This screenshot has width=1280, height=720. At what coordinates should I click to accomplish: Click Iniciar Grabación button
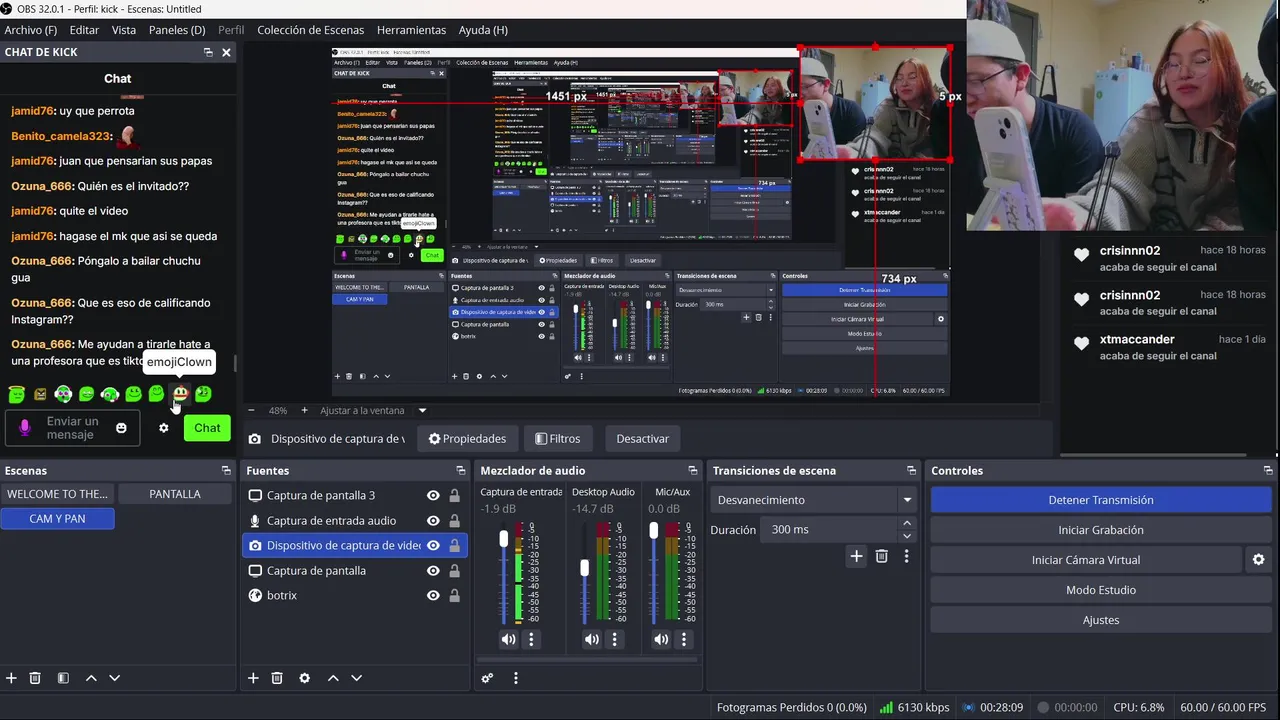(1101, 530)
